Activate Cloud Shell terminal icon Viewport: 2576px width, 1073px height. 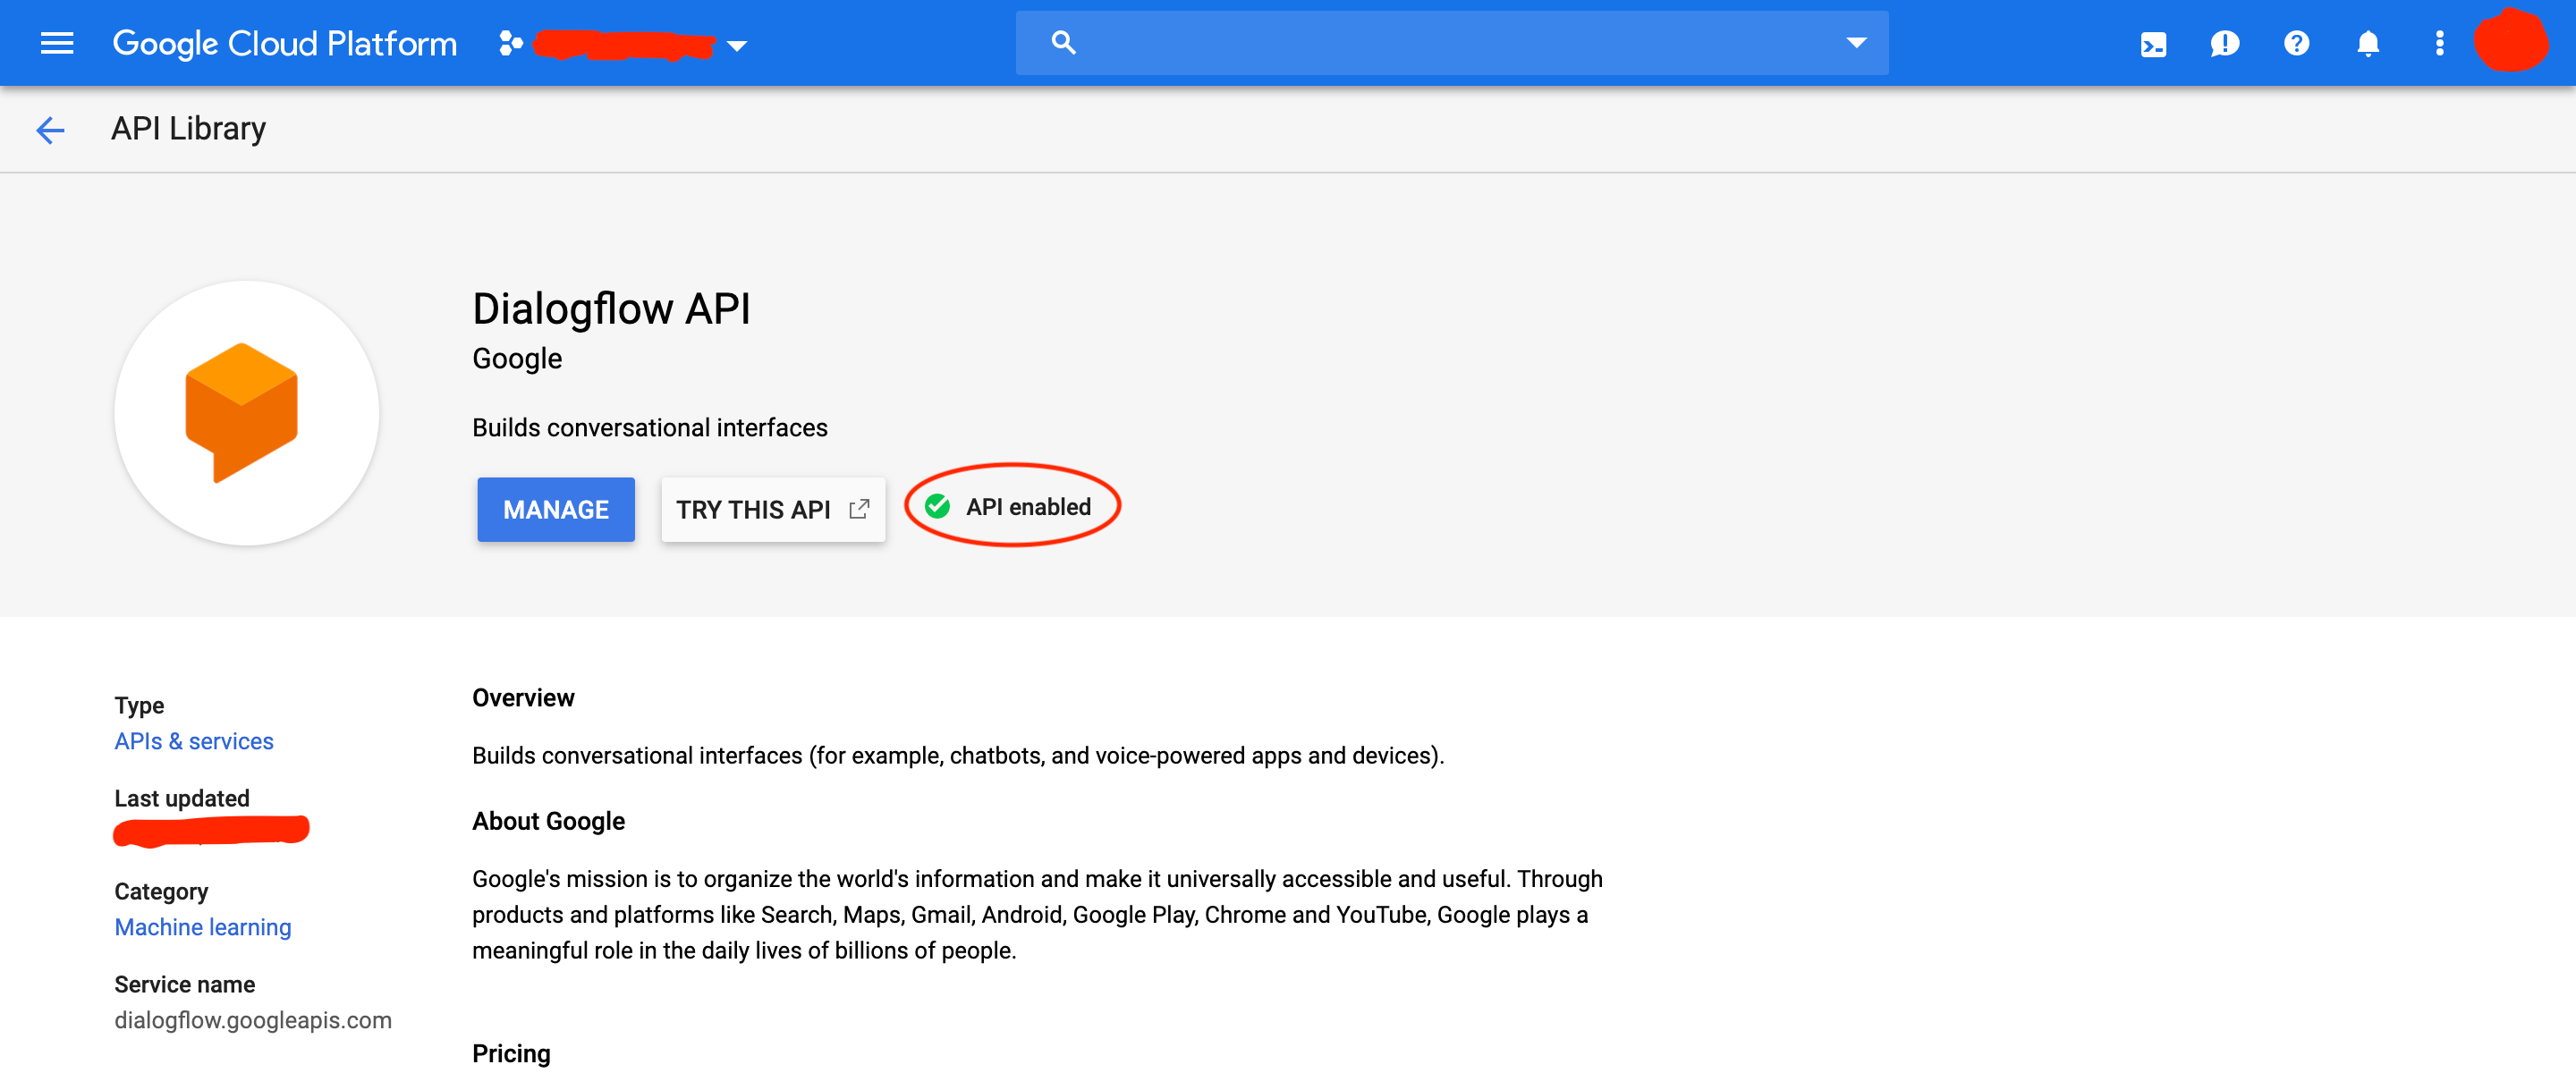coord(2153,44)
